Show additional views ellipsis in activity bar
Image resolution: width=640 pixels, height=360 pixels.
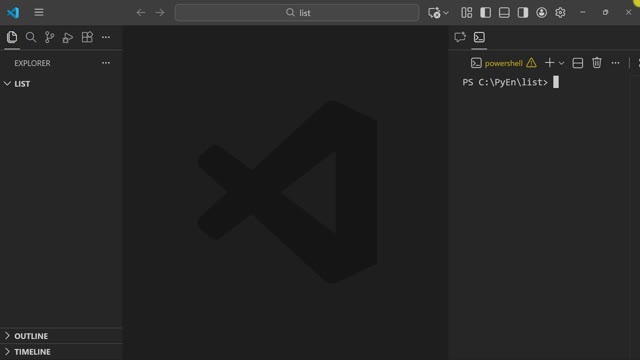click(106, 37)
